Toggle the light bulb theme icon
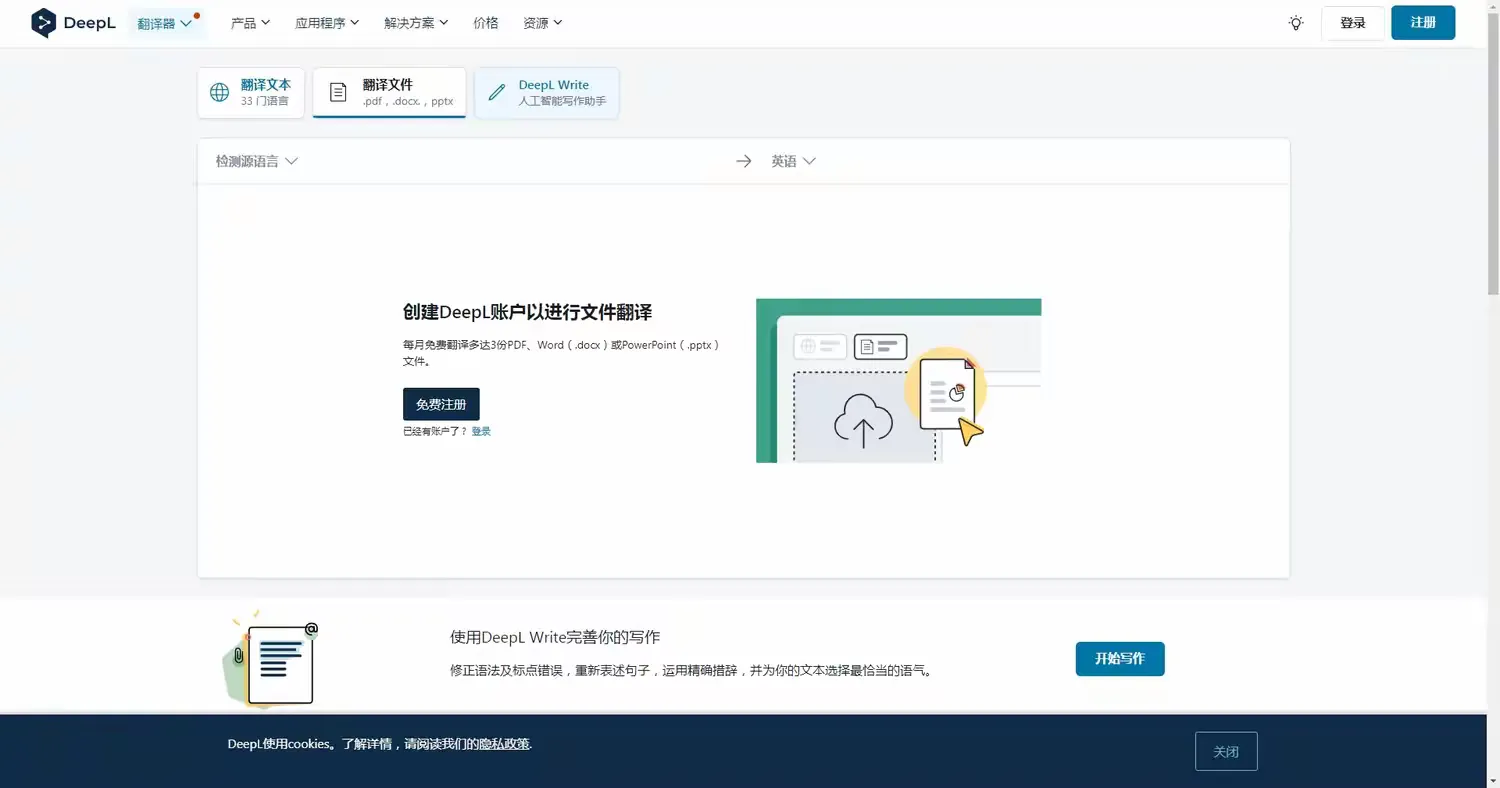This screenshot has height=788, width=1500. (x=1296, y=23)
